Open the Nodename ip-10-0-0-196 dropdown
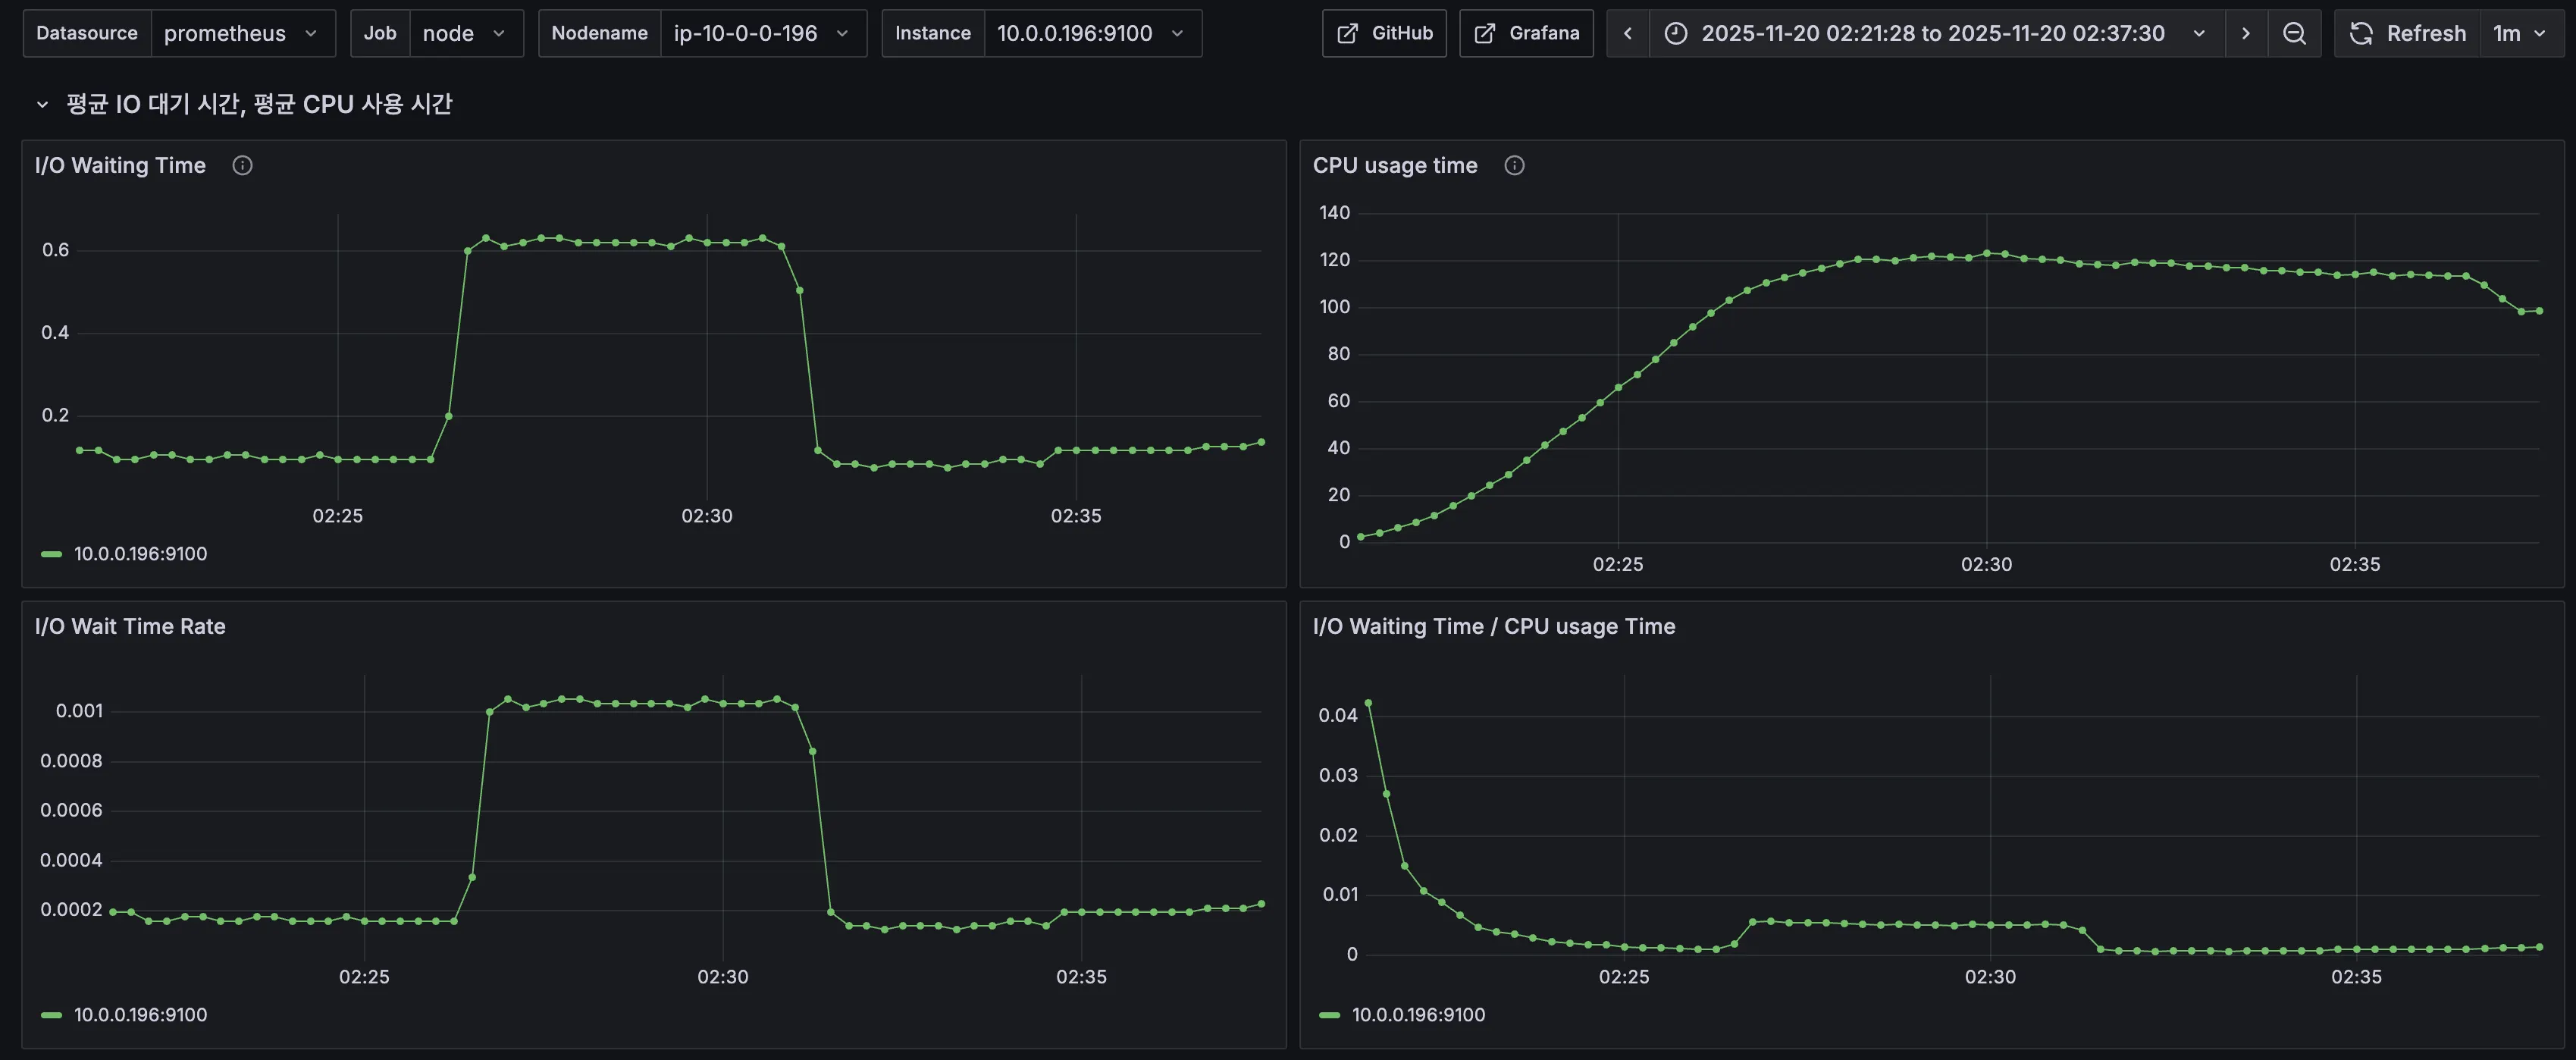This screenshot has height=1060, width=2576. click(x=762, y=34)
